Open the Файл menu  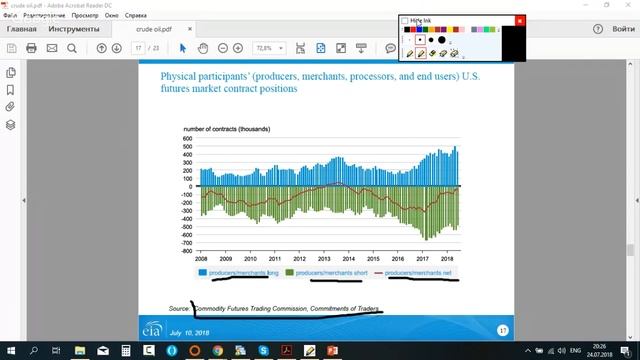coord(10,16)
